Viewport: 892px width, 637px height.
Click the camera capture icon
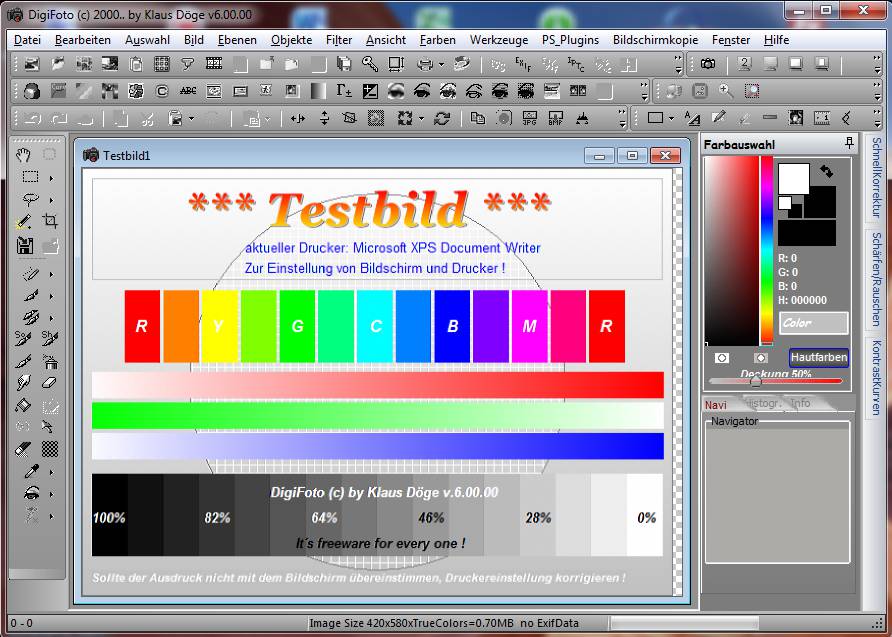tap(708, 64)
